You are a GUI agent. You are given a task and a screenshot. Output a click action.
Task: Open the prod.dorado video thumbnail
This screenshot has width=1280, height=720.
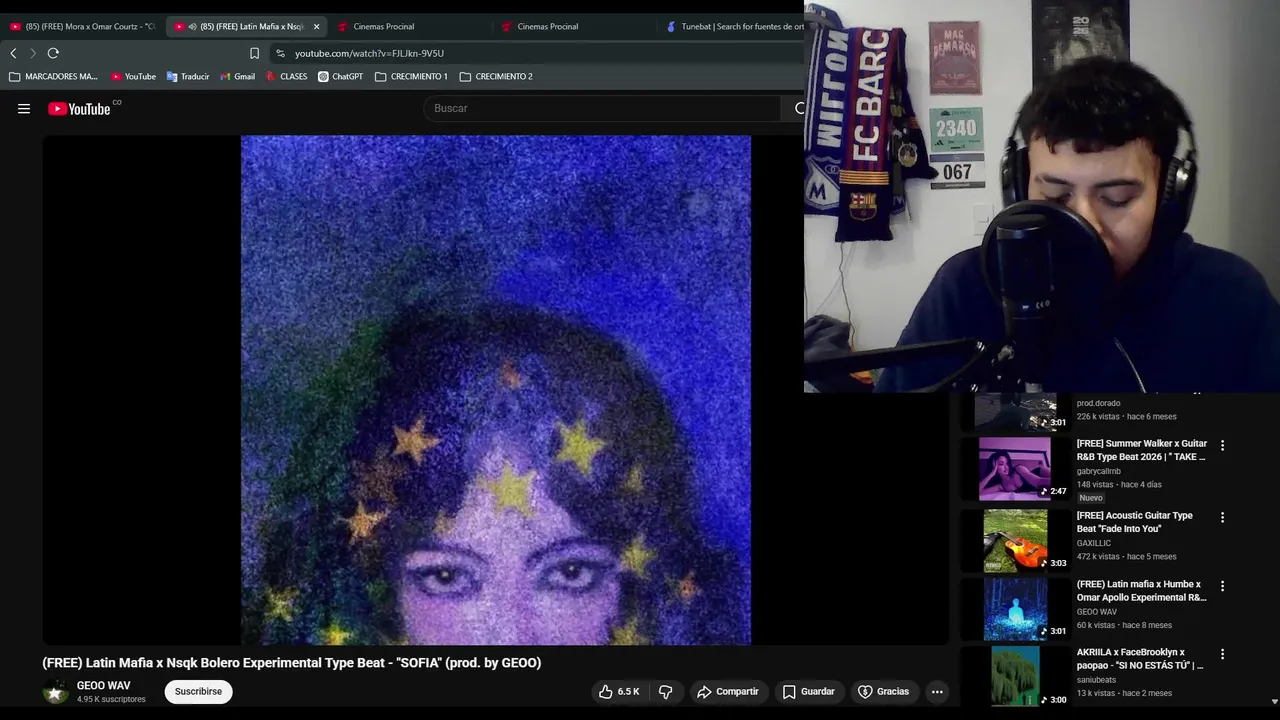(1015, 411)
